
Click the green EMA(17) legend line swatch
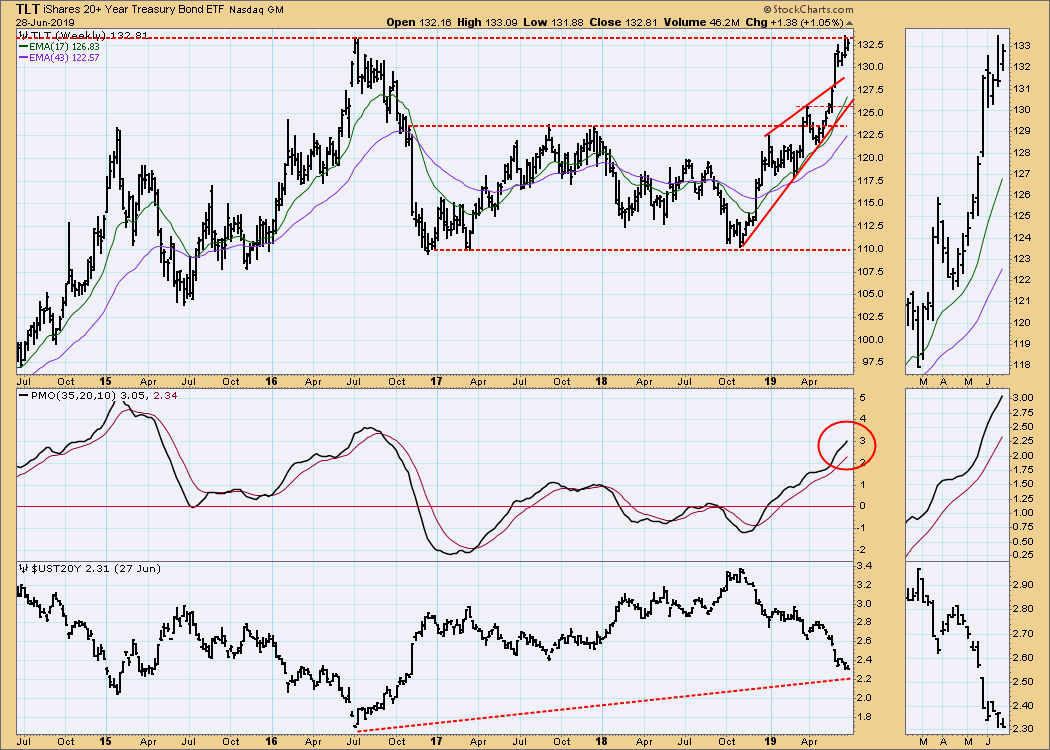click(23, 47)
